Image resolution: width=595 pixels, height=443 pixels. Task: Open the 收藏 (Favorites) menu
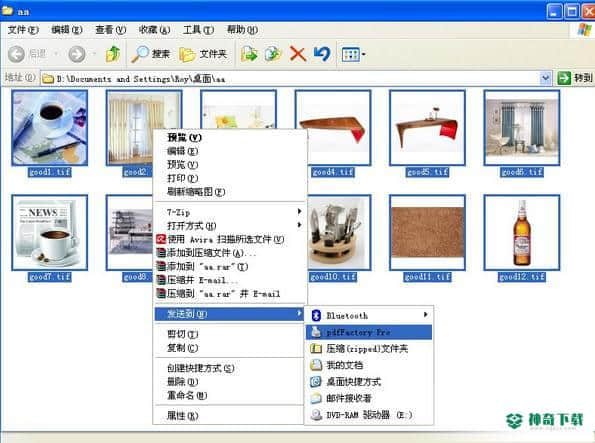[x=154, y=30]
